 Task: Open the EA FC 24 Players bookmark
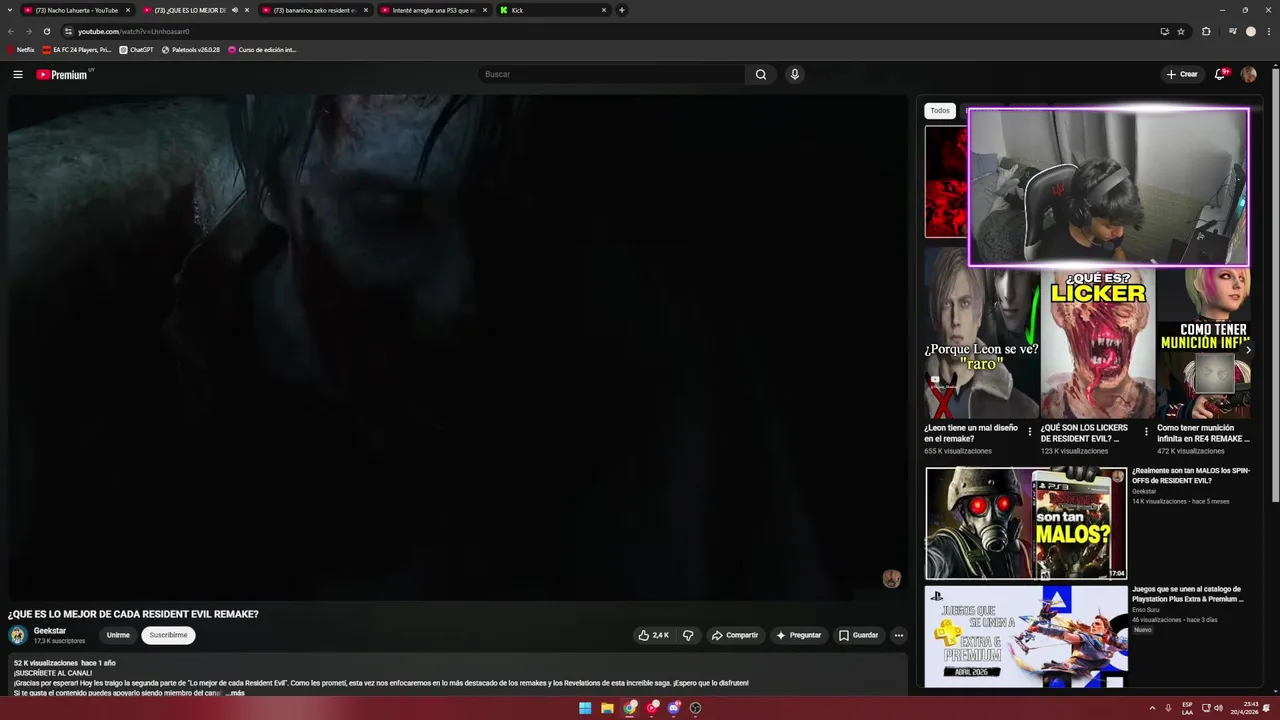(77, 49)
